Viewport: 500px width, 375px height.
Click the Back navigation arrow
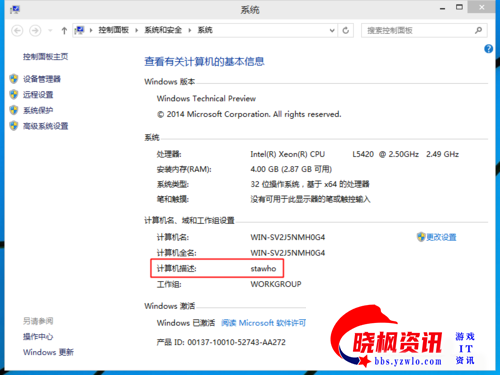(17, 31)
